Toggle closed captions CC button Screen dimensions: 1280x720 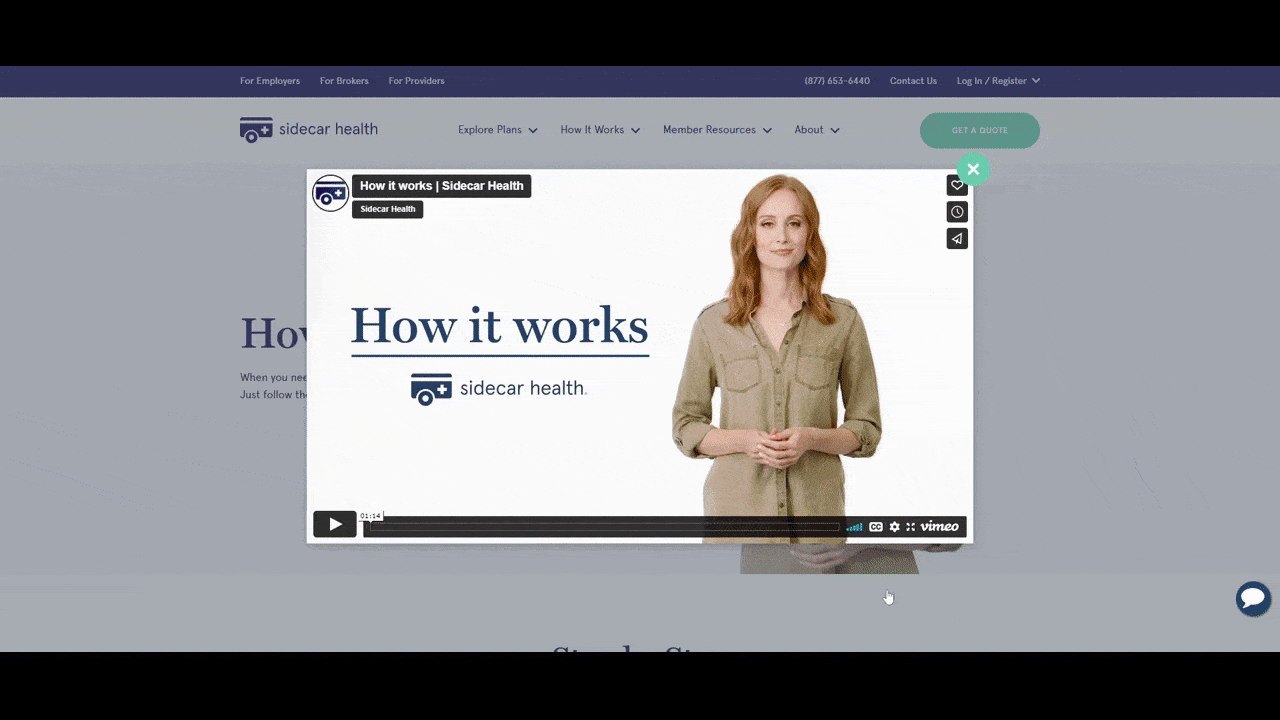click(876, 527)
